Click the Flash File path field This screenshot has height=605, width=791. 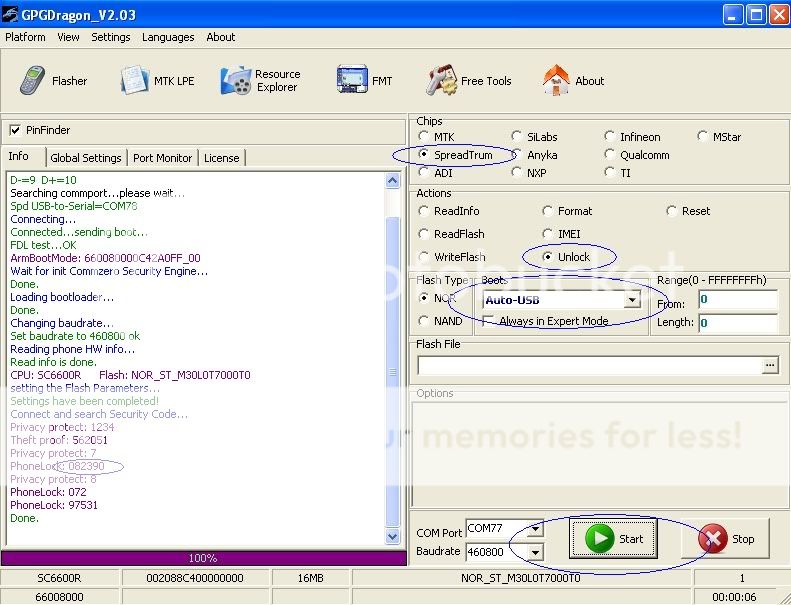[589, 365]
